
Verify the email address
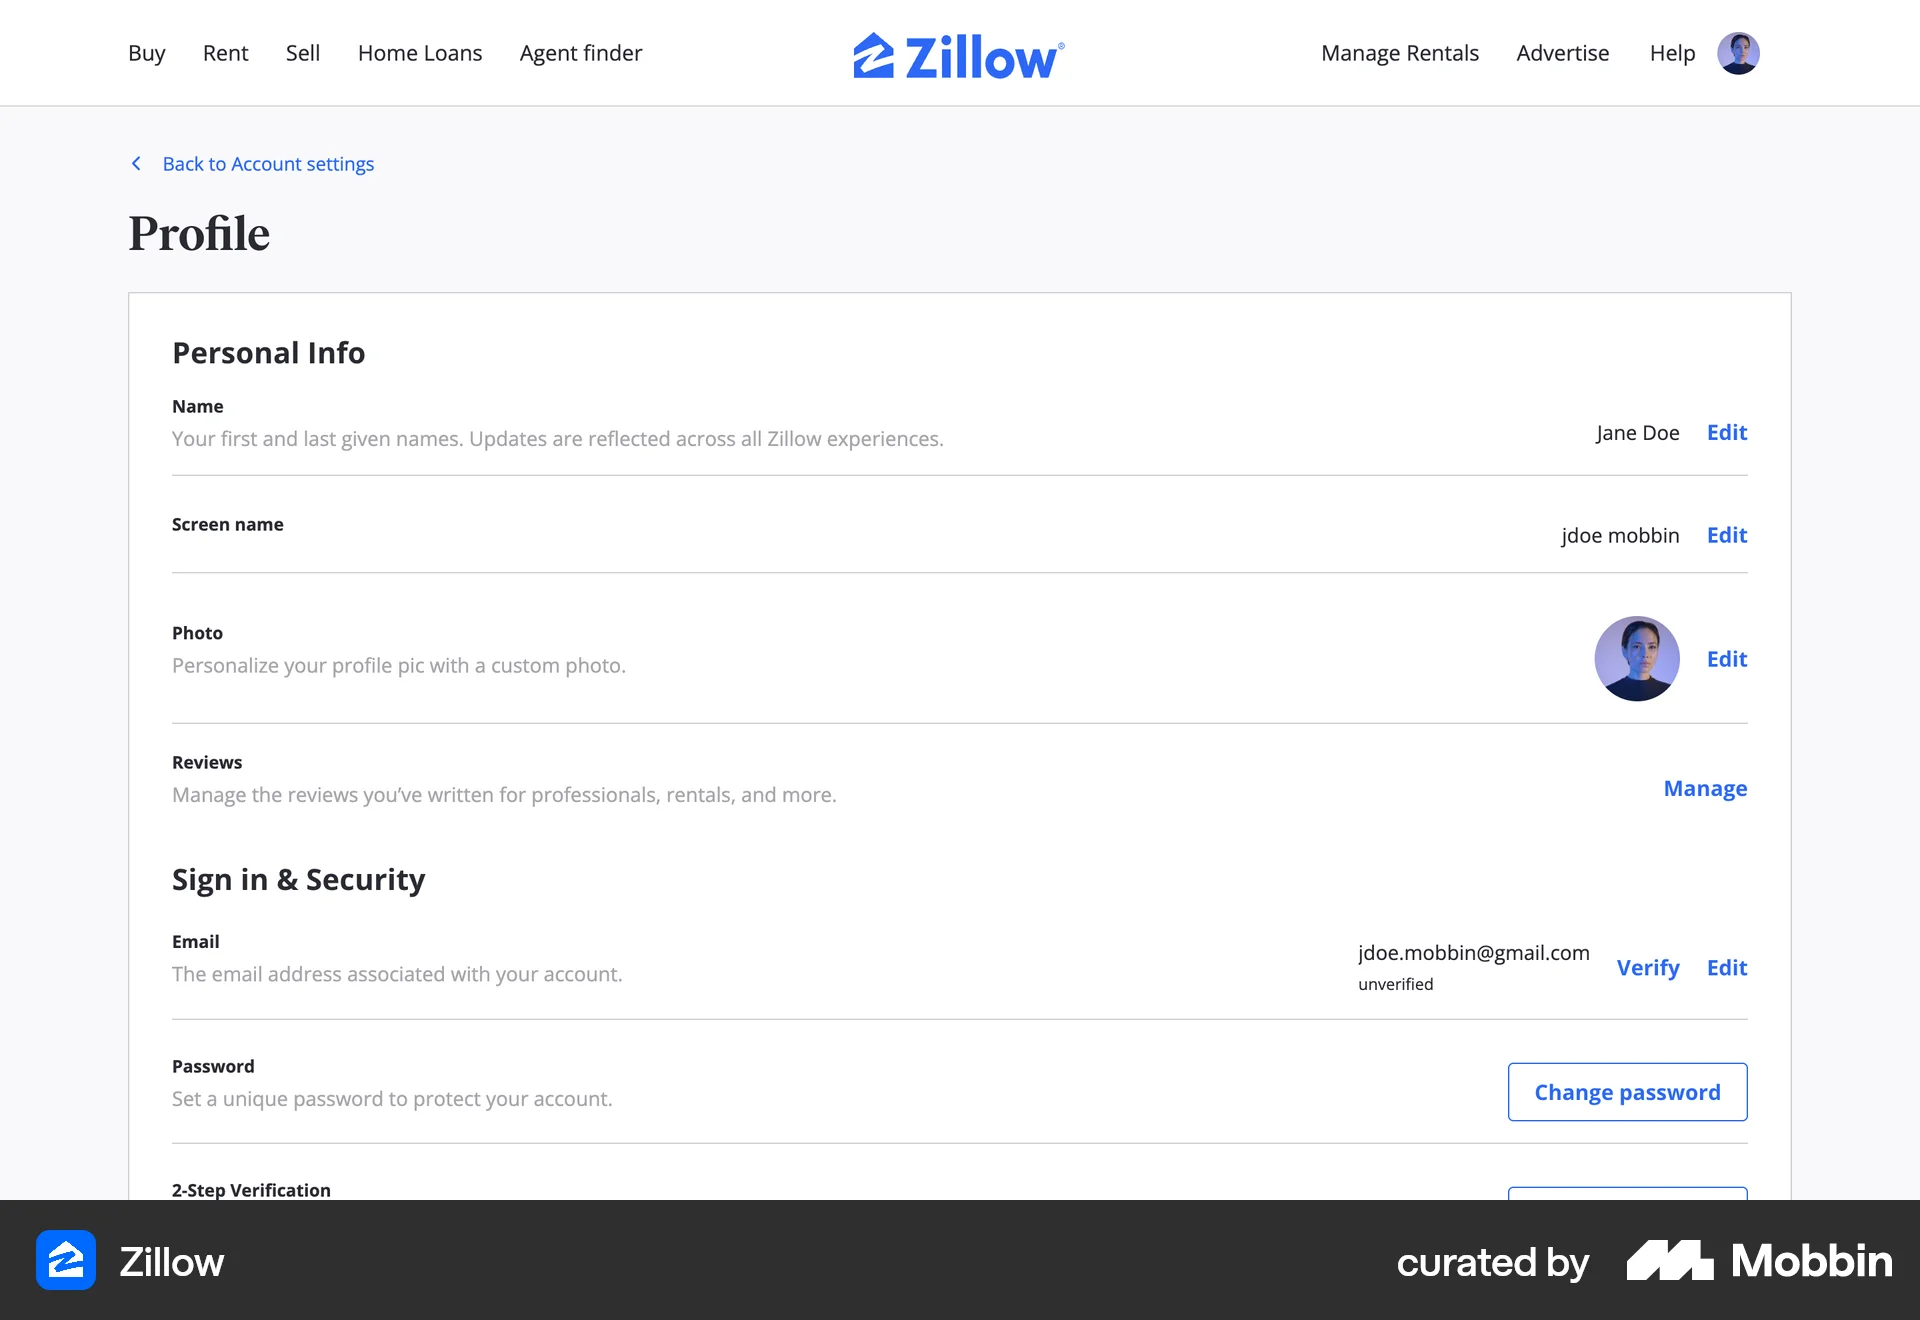(x=1648, y=967)
